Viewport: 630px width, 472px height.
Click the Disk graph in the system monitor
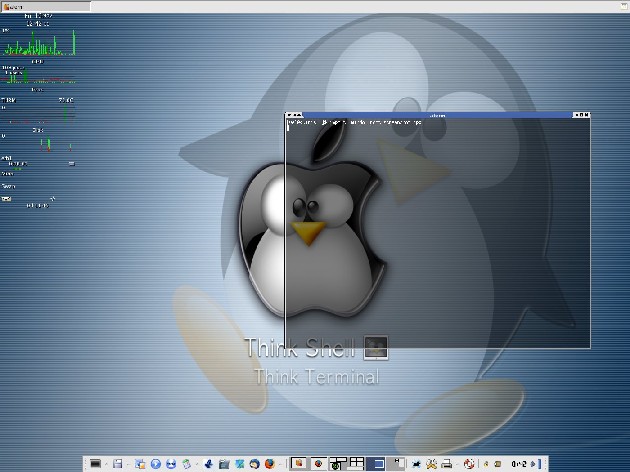click(39, 143)
